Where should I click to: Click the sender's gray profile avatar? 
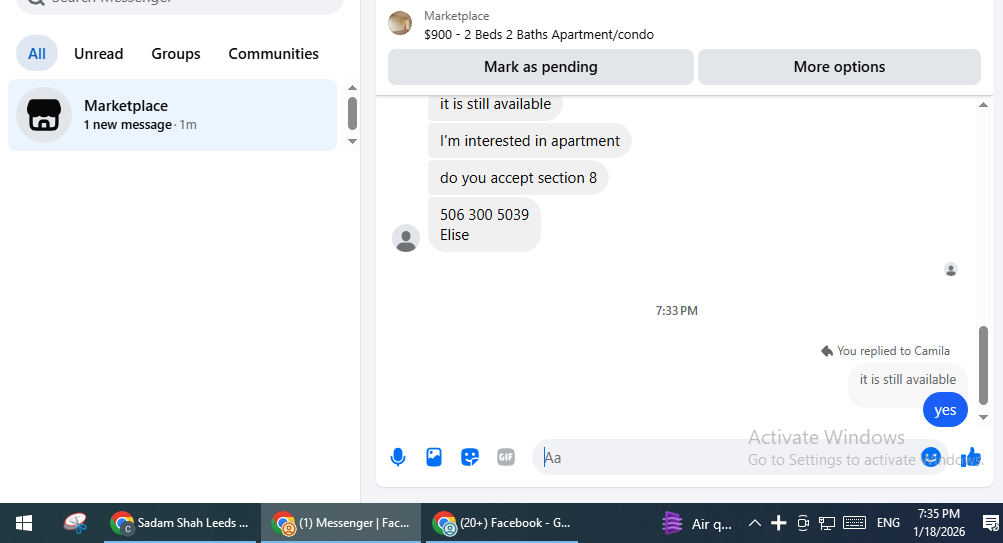(x=406, y=238)
